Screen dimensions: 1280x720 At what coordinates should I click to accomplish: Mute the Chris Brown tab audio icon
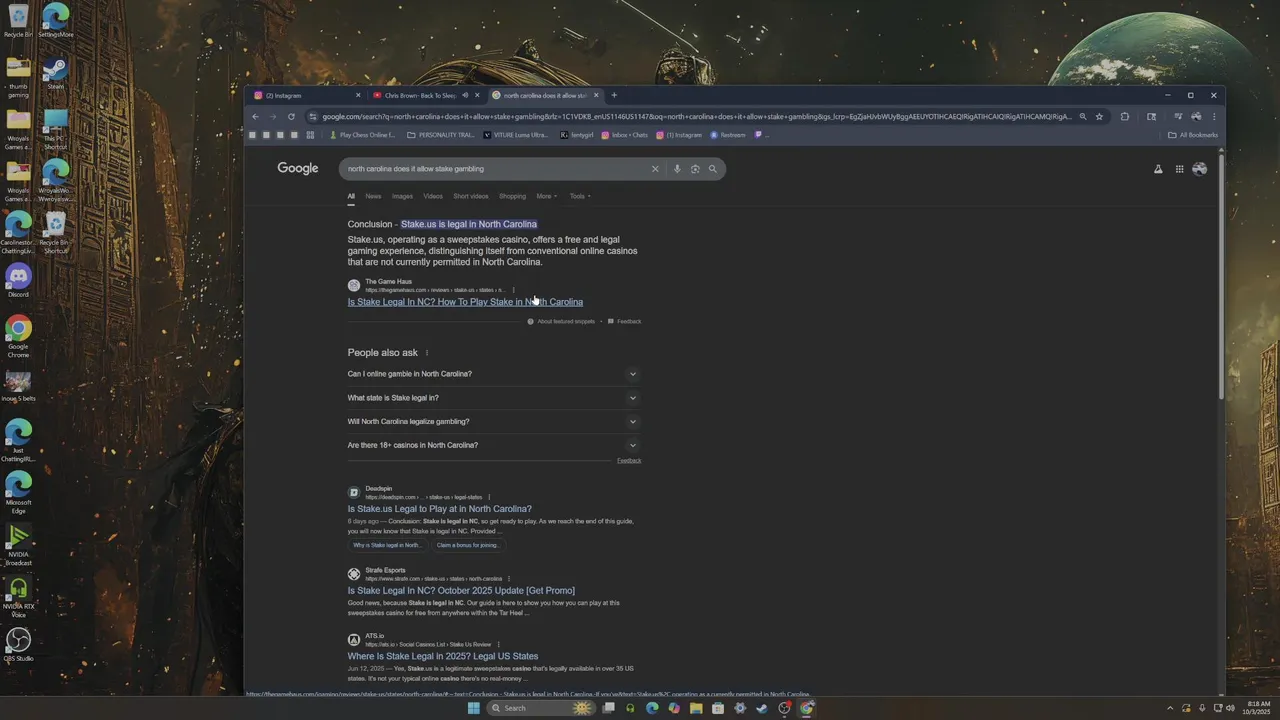pyautogui.click(x=465, y=95)
